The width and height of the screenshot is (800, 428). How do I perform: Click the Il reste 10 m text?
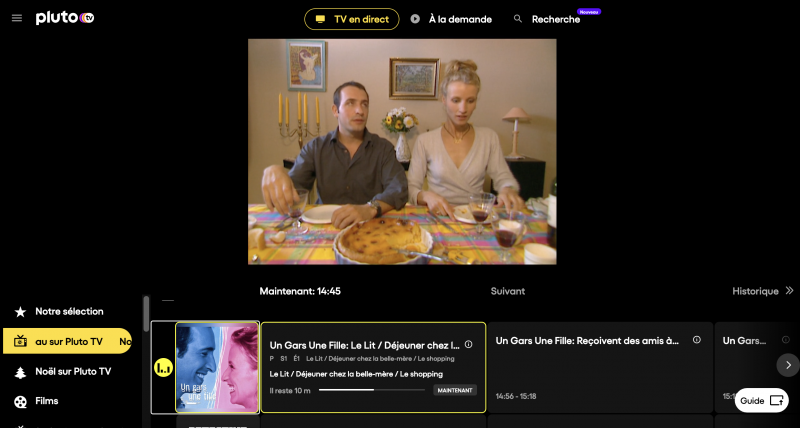(x=289, y=390)
